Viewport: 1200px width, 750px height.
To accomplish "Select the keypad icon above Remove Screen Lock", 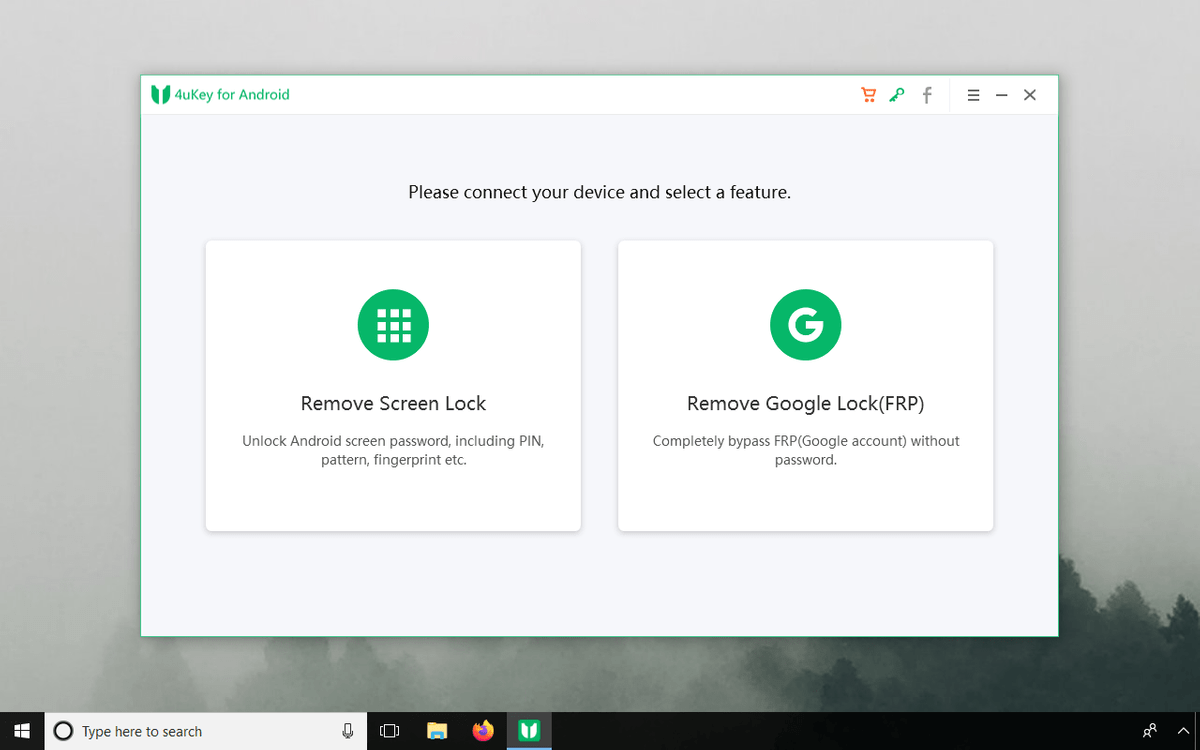I will pos(393,324).
